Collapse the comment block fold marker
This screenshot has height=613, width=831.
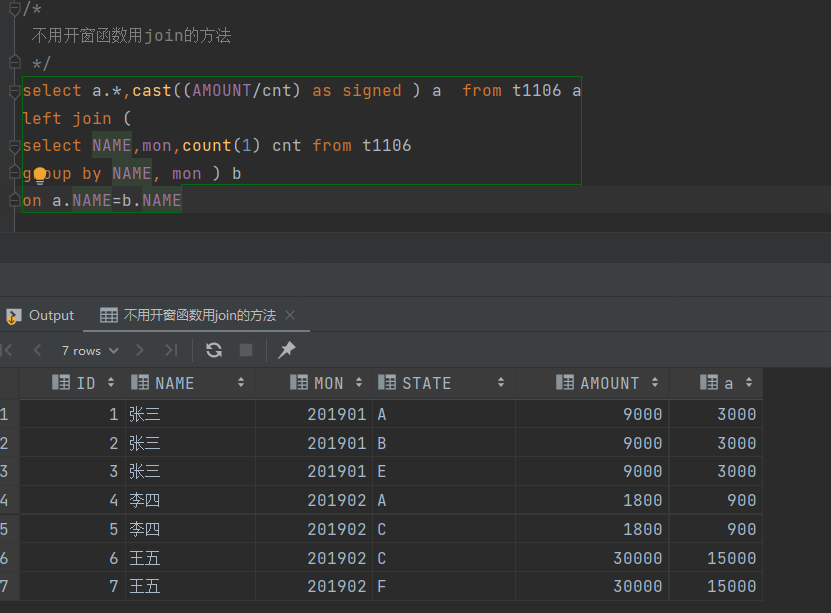(x=13, y=9)
